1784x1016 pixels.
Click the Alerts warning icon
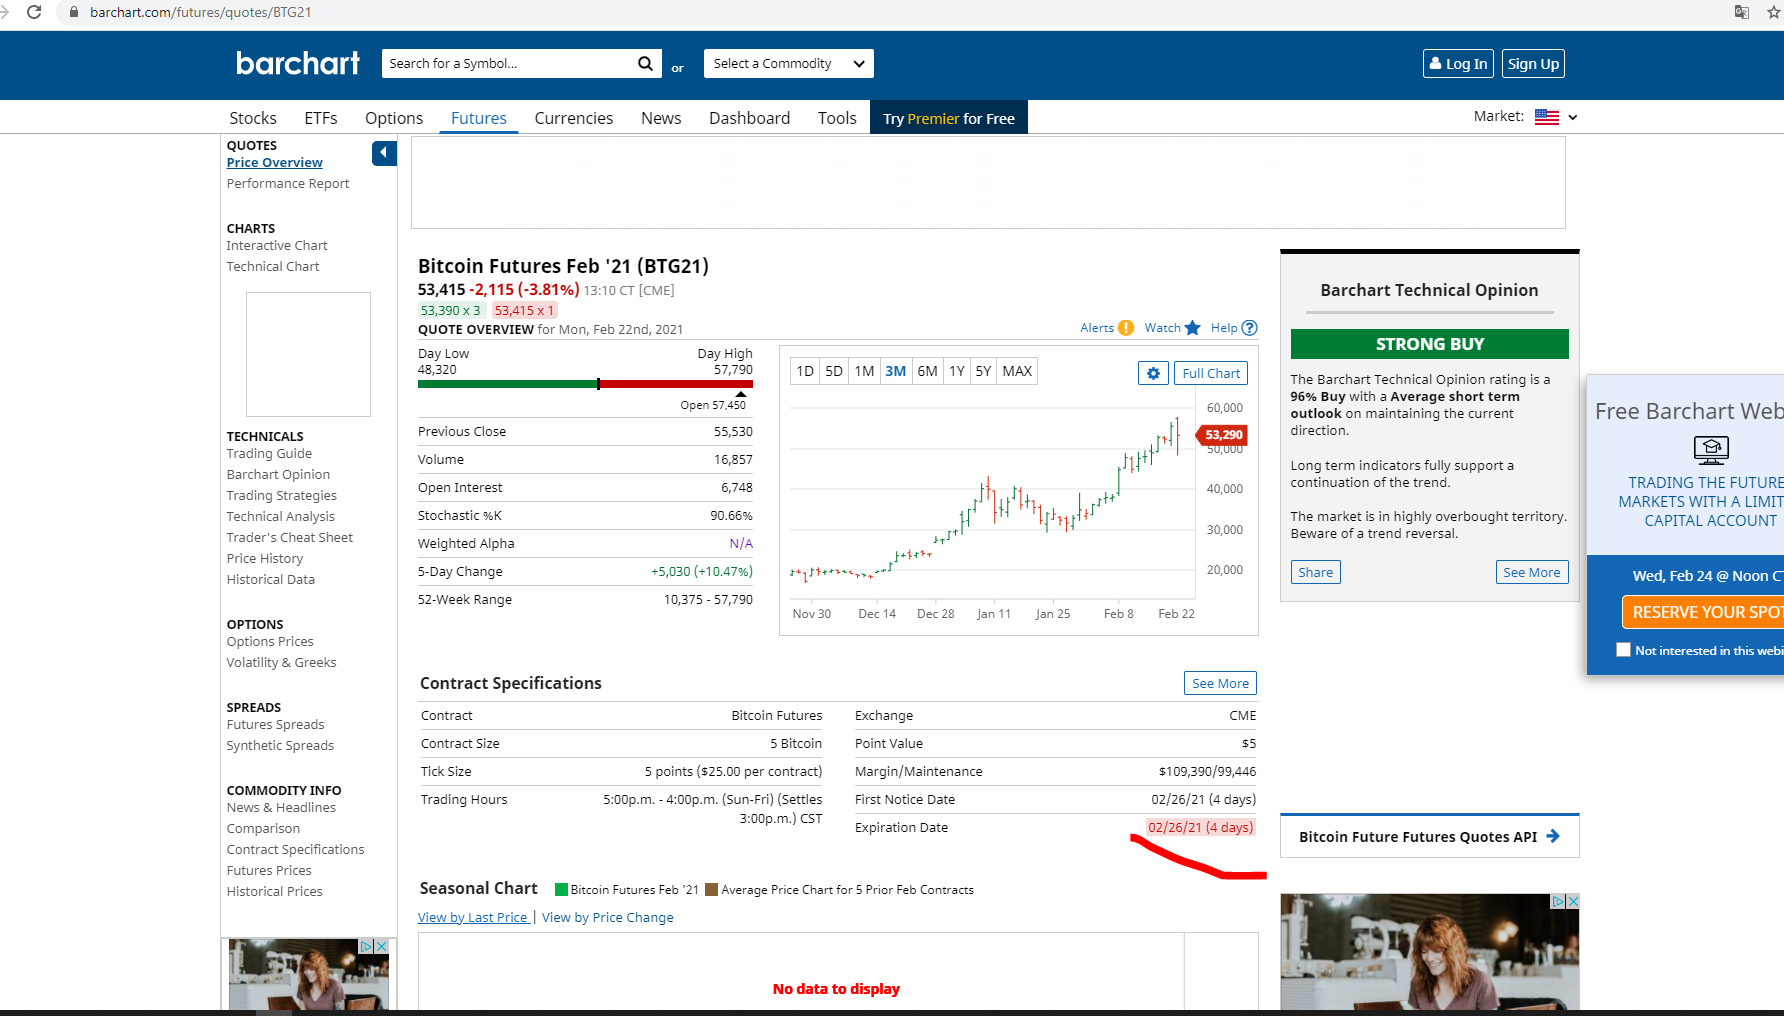click(x=1125, y=327)
